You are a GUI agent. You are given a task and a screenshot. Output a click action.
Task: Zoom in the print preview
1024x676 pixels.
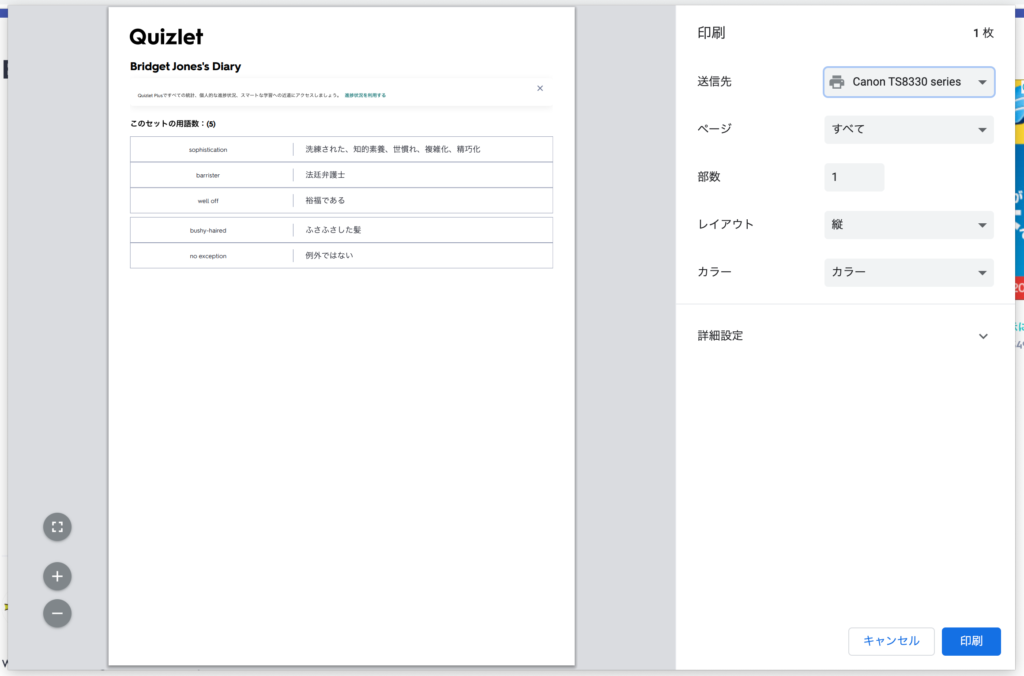pyautogui.click(x=57, y=576)
